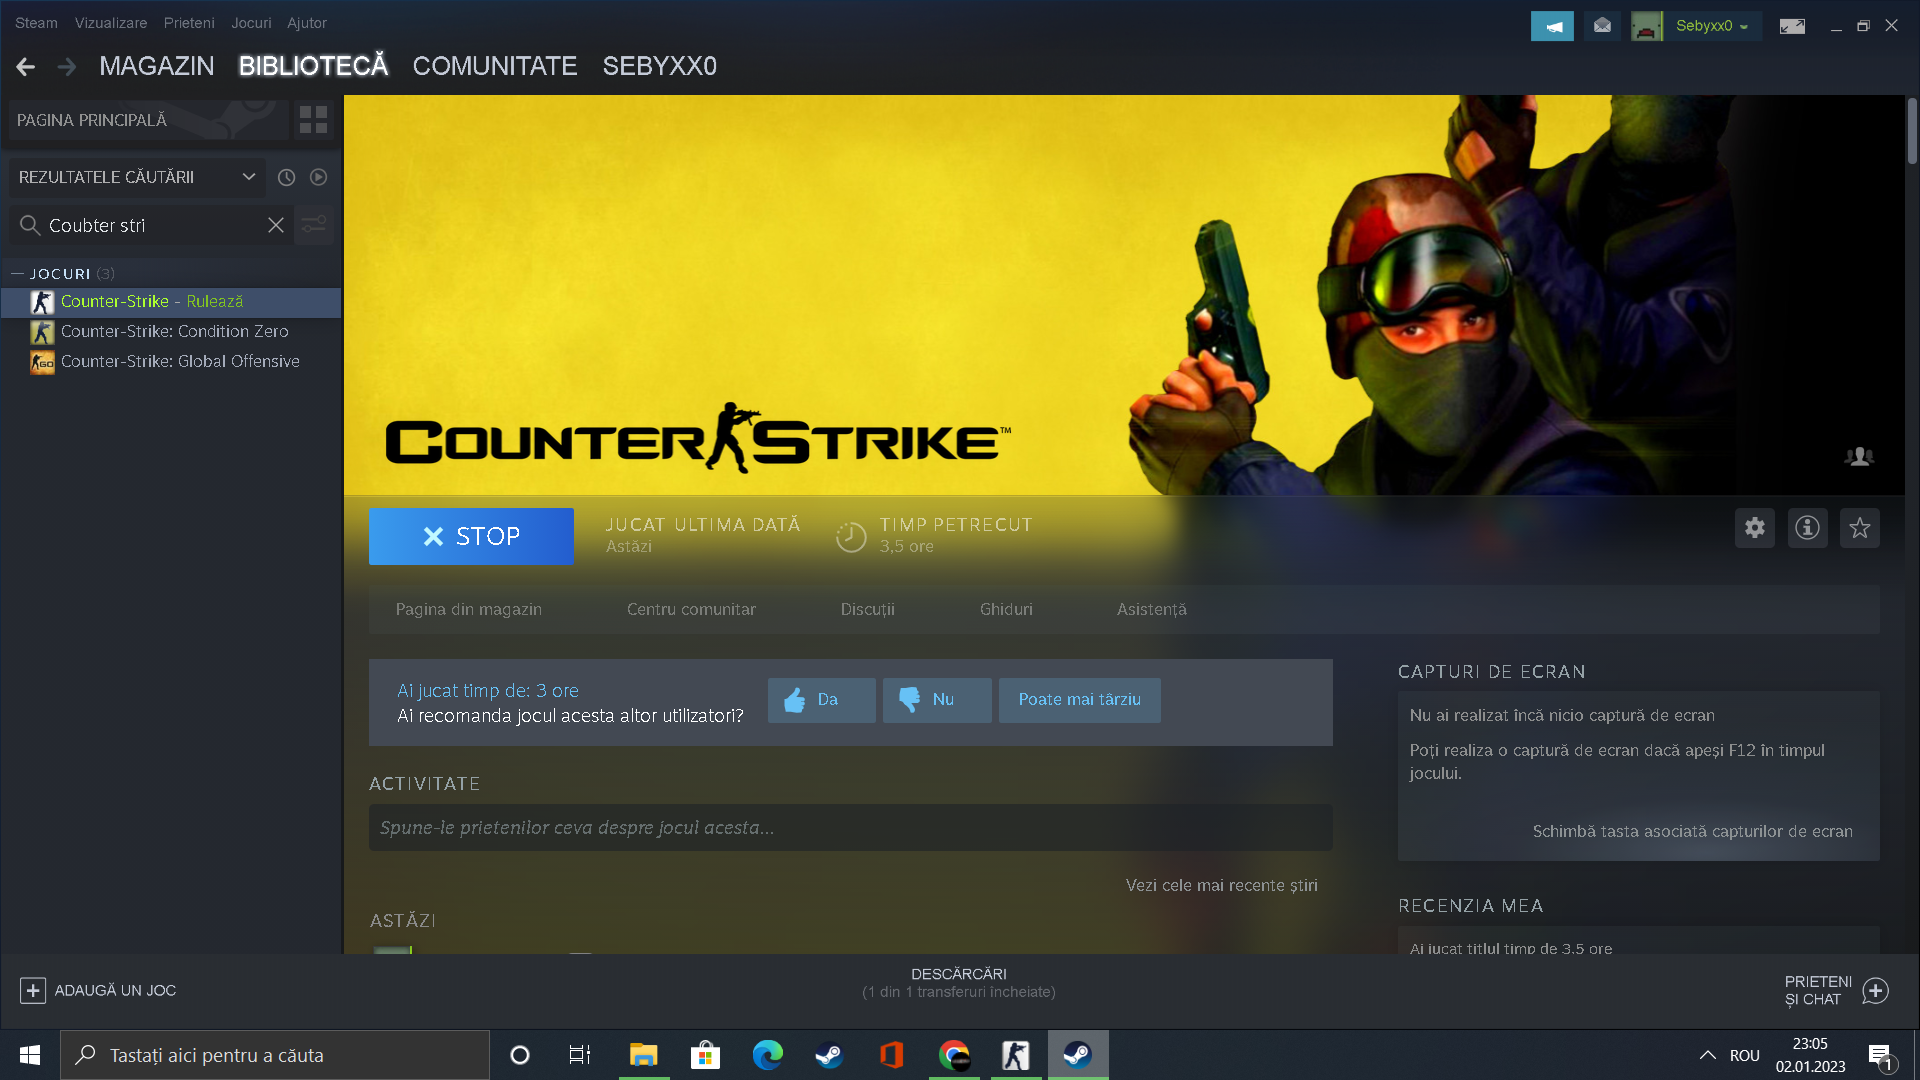Switch library to grid view icon
Viewport: 1920px width, 1080px height.
313,120
